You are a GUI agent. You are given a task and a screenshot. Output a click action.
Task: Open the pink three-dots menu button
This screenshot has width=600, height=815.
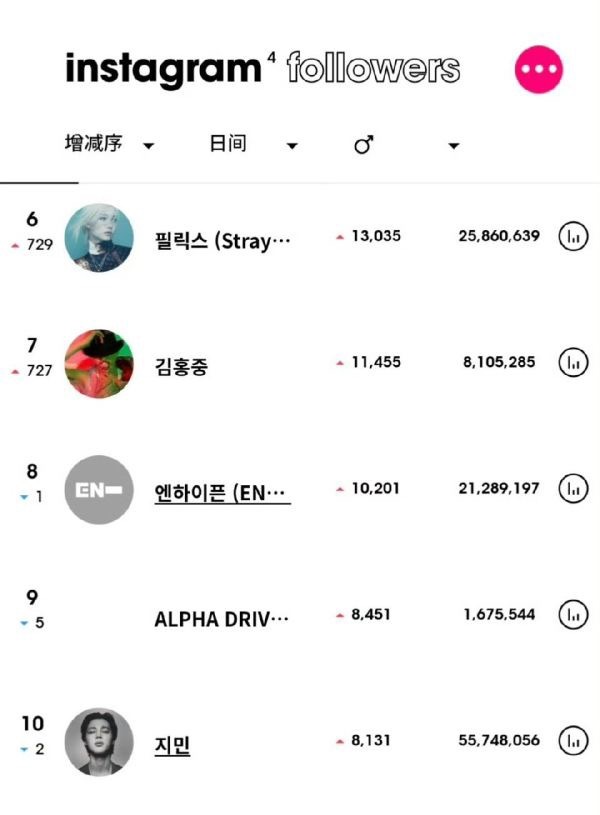click(x=539, y=70)
